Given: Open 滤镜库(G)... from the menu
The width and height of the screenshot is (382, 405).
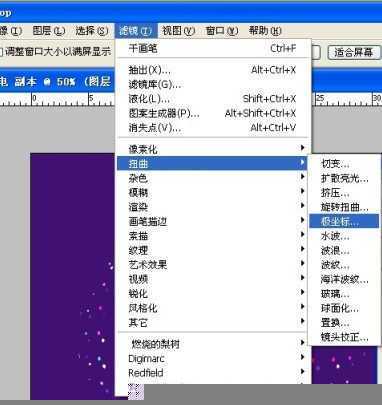Looking at the screenshot, I should point(212,84).
